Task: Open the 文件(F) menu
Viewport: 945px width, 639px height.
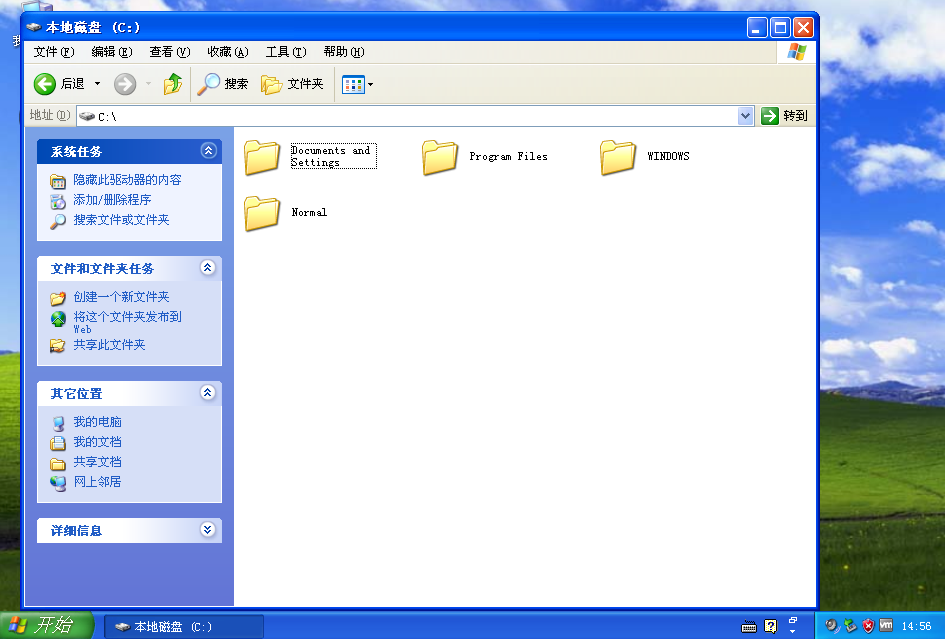Action: coord(54,52)
